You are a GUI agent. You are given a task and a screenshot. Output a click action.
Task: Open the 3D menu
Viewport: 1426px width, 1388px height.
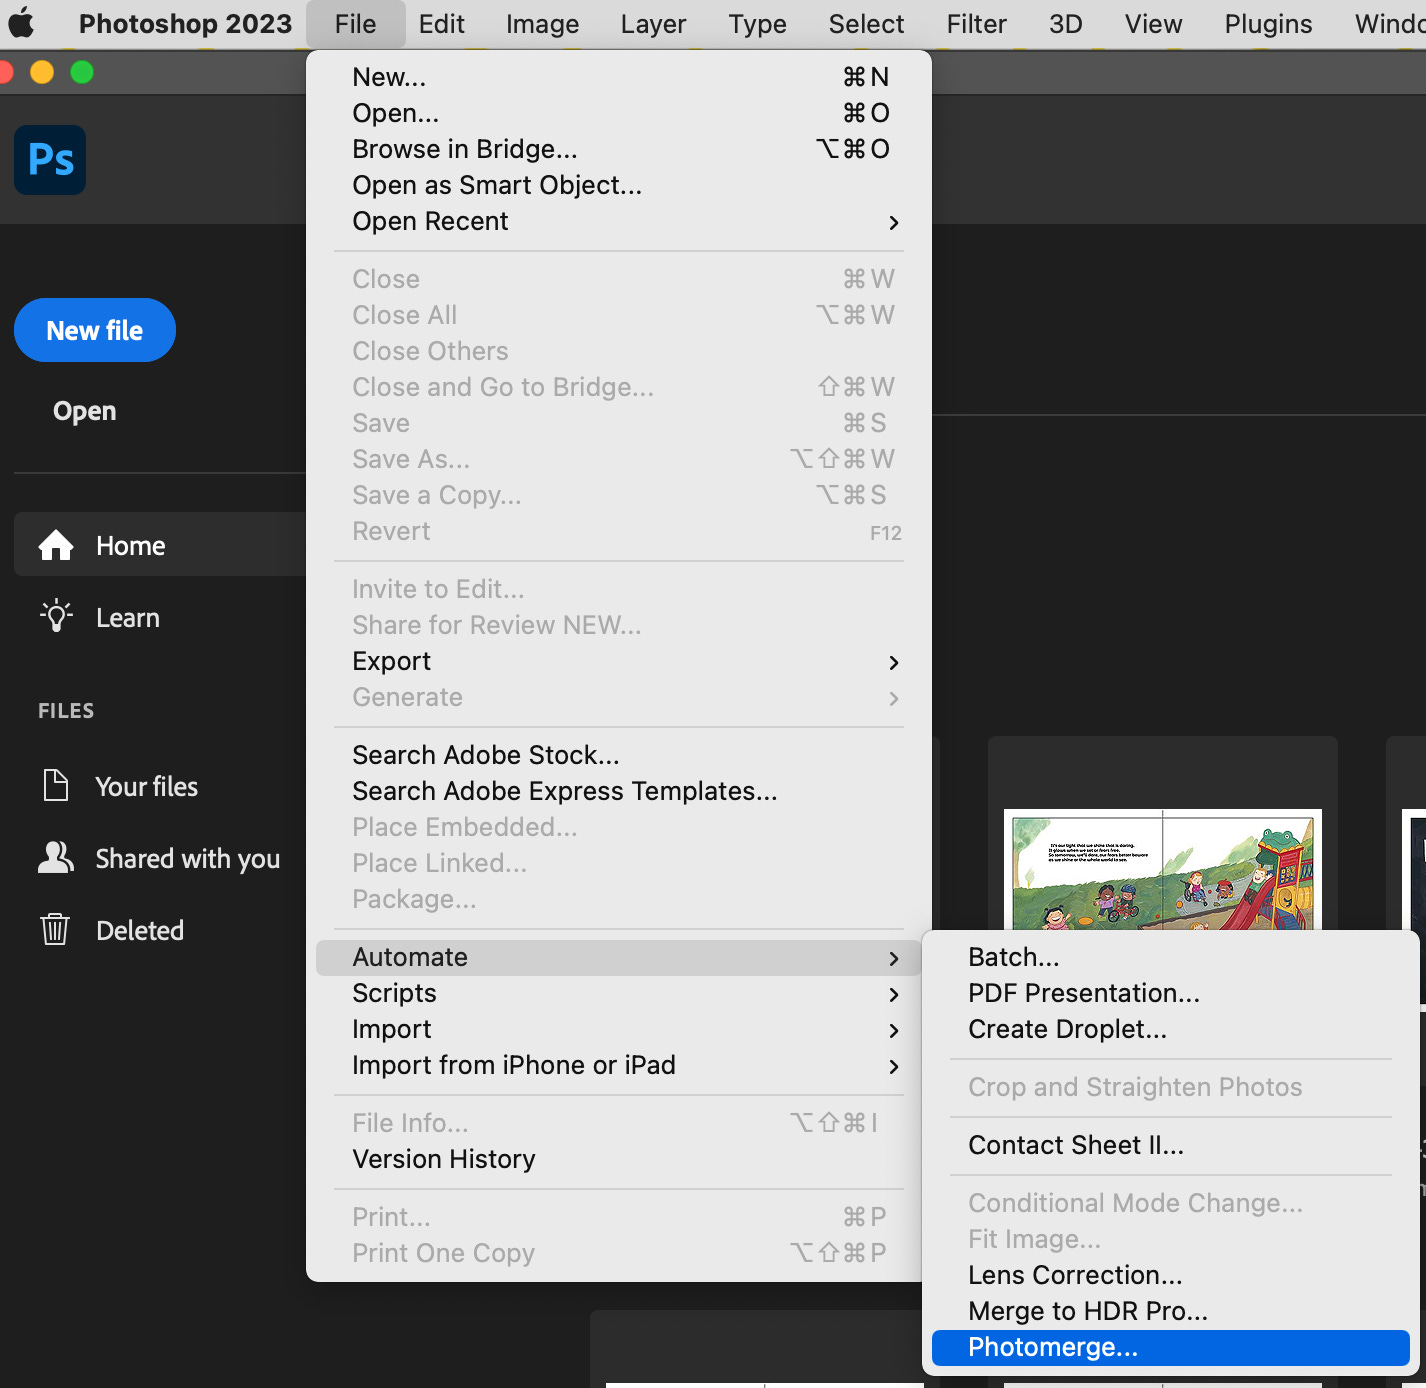[1065, 24]
